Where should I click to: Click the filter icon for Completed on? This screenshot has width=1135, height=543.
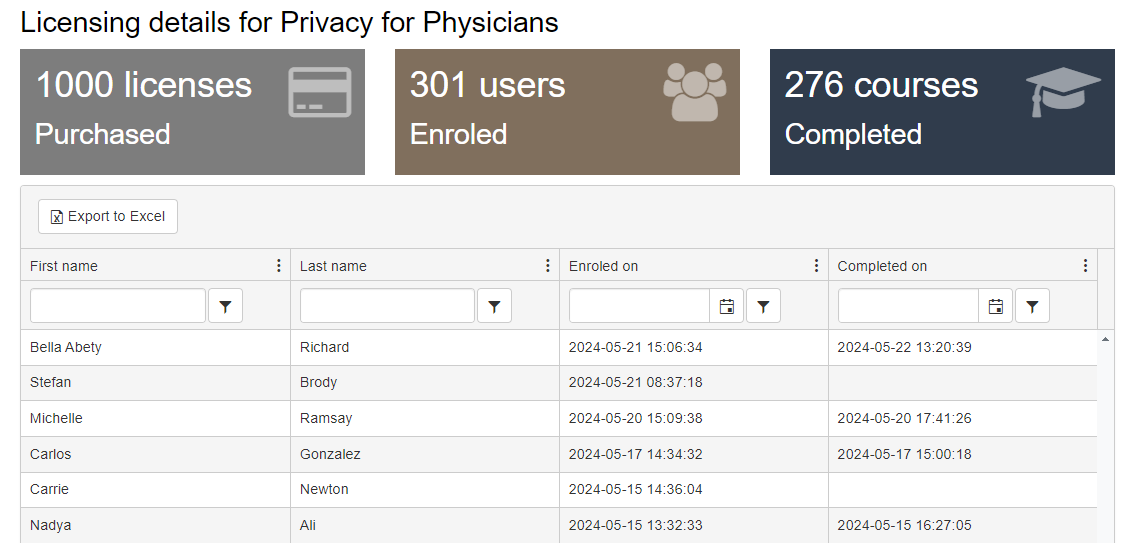tap(1032, 307)
